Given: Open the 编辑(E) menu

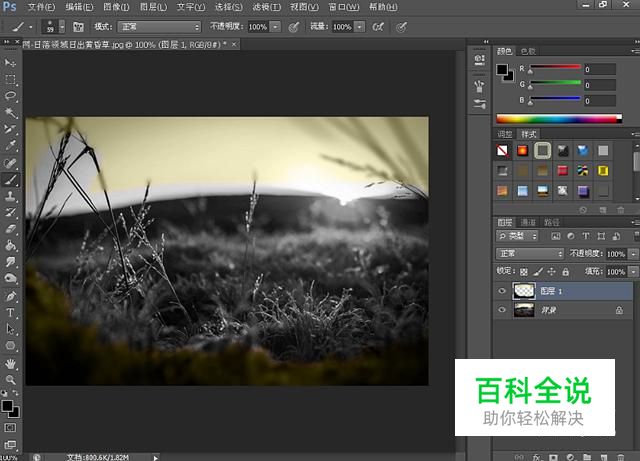Looking at the screenshot, I should (x=79, y=7).
